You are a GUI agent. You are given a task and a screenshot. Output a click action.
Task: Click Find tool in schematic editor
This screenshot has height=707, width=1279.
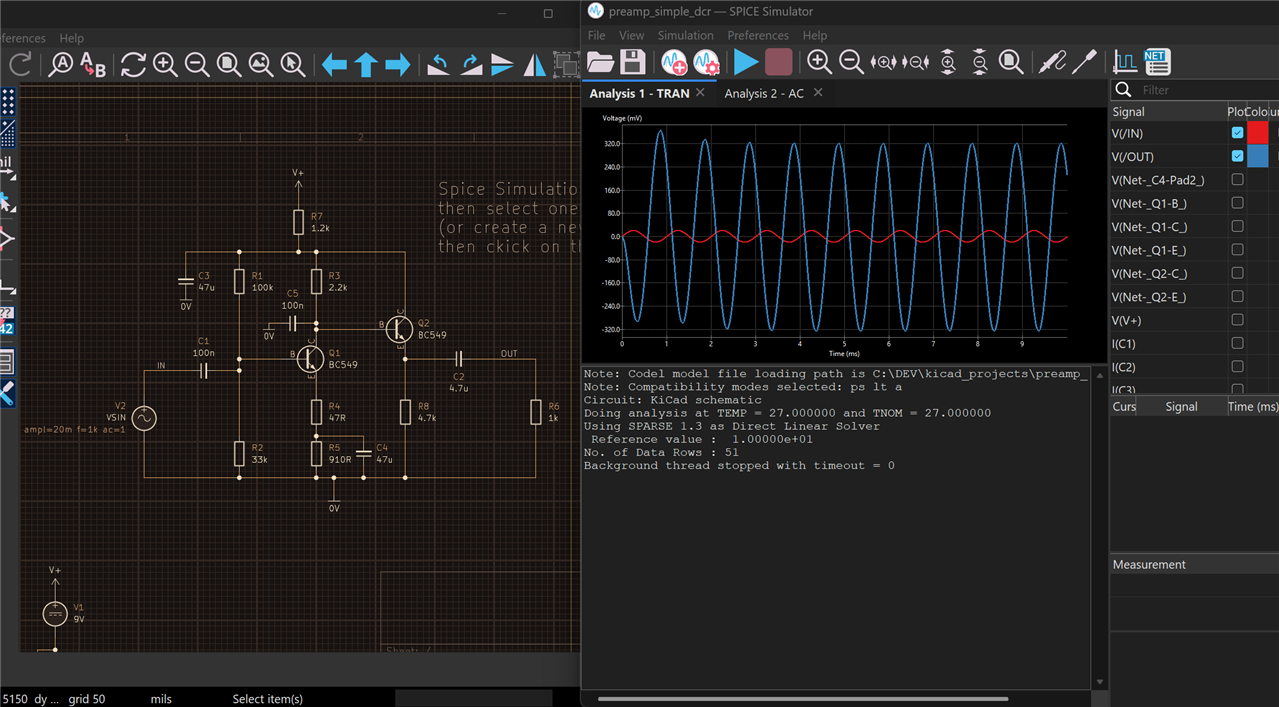click(61, 66)
